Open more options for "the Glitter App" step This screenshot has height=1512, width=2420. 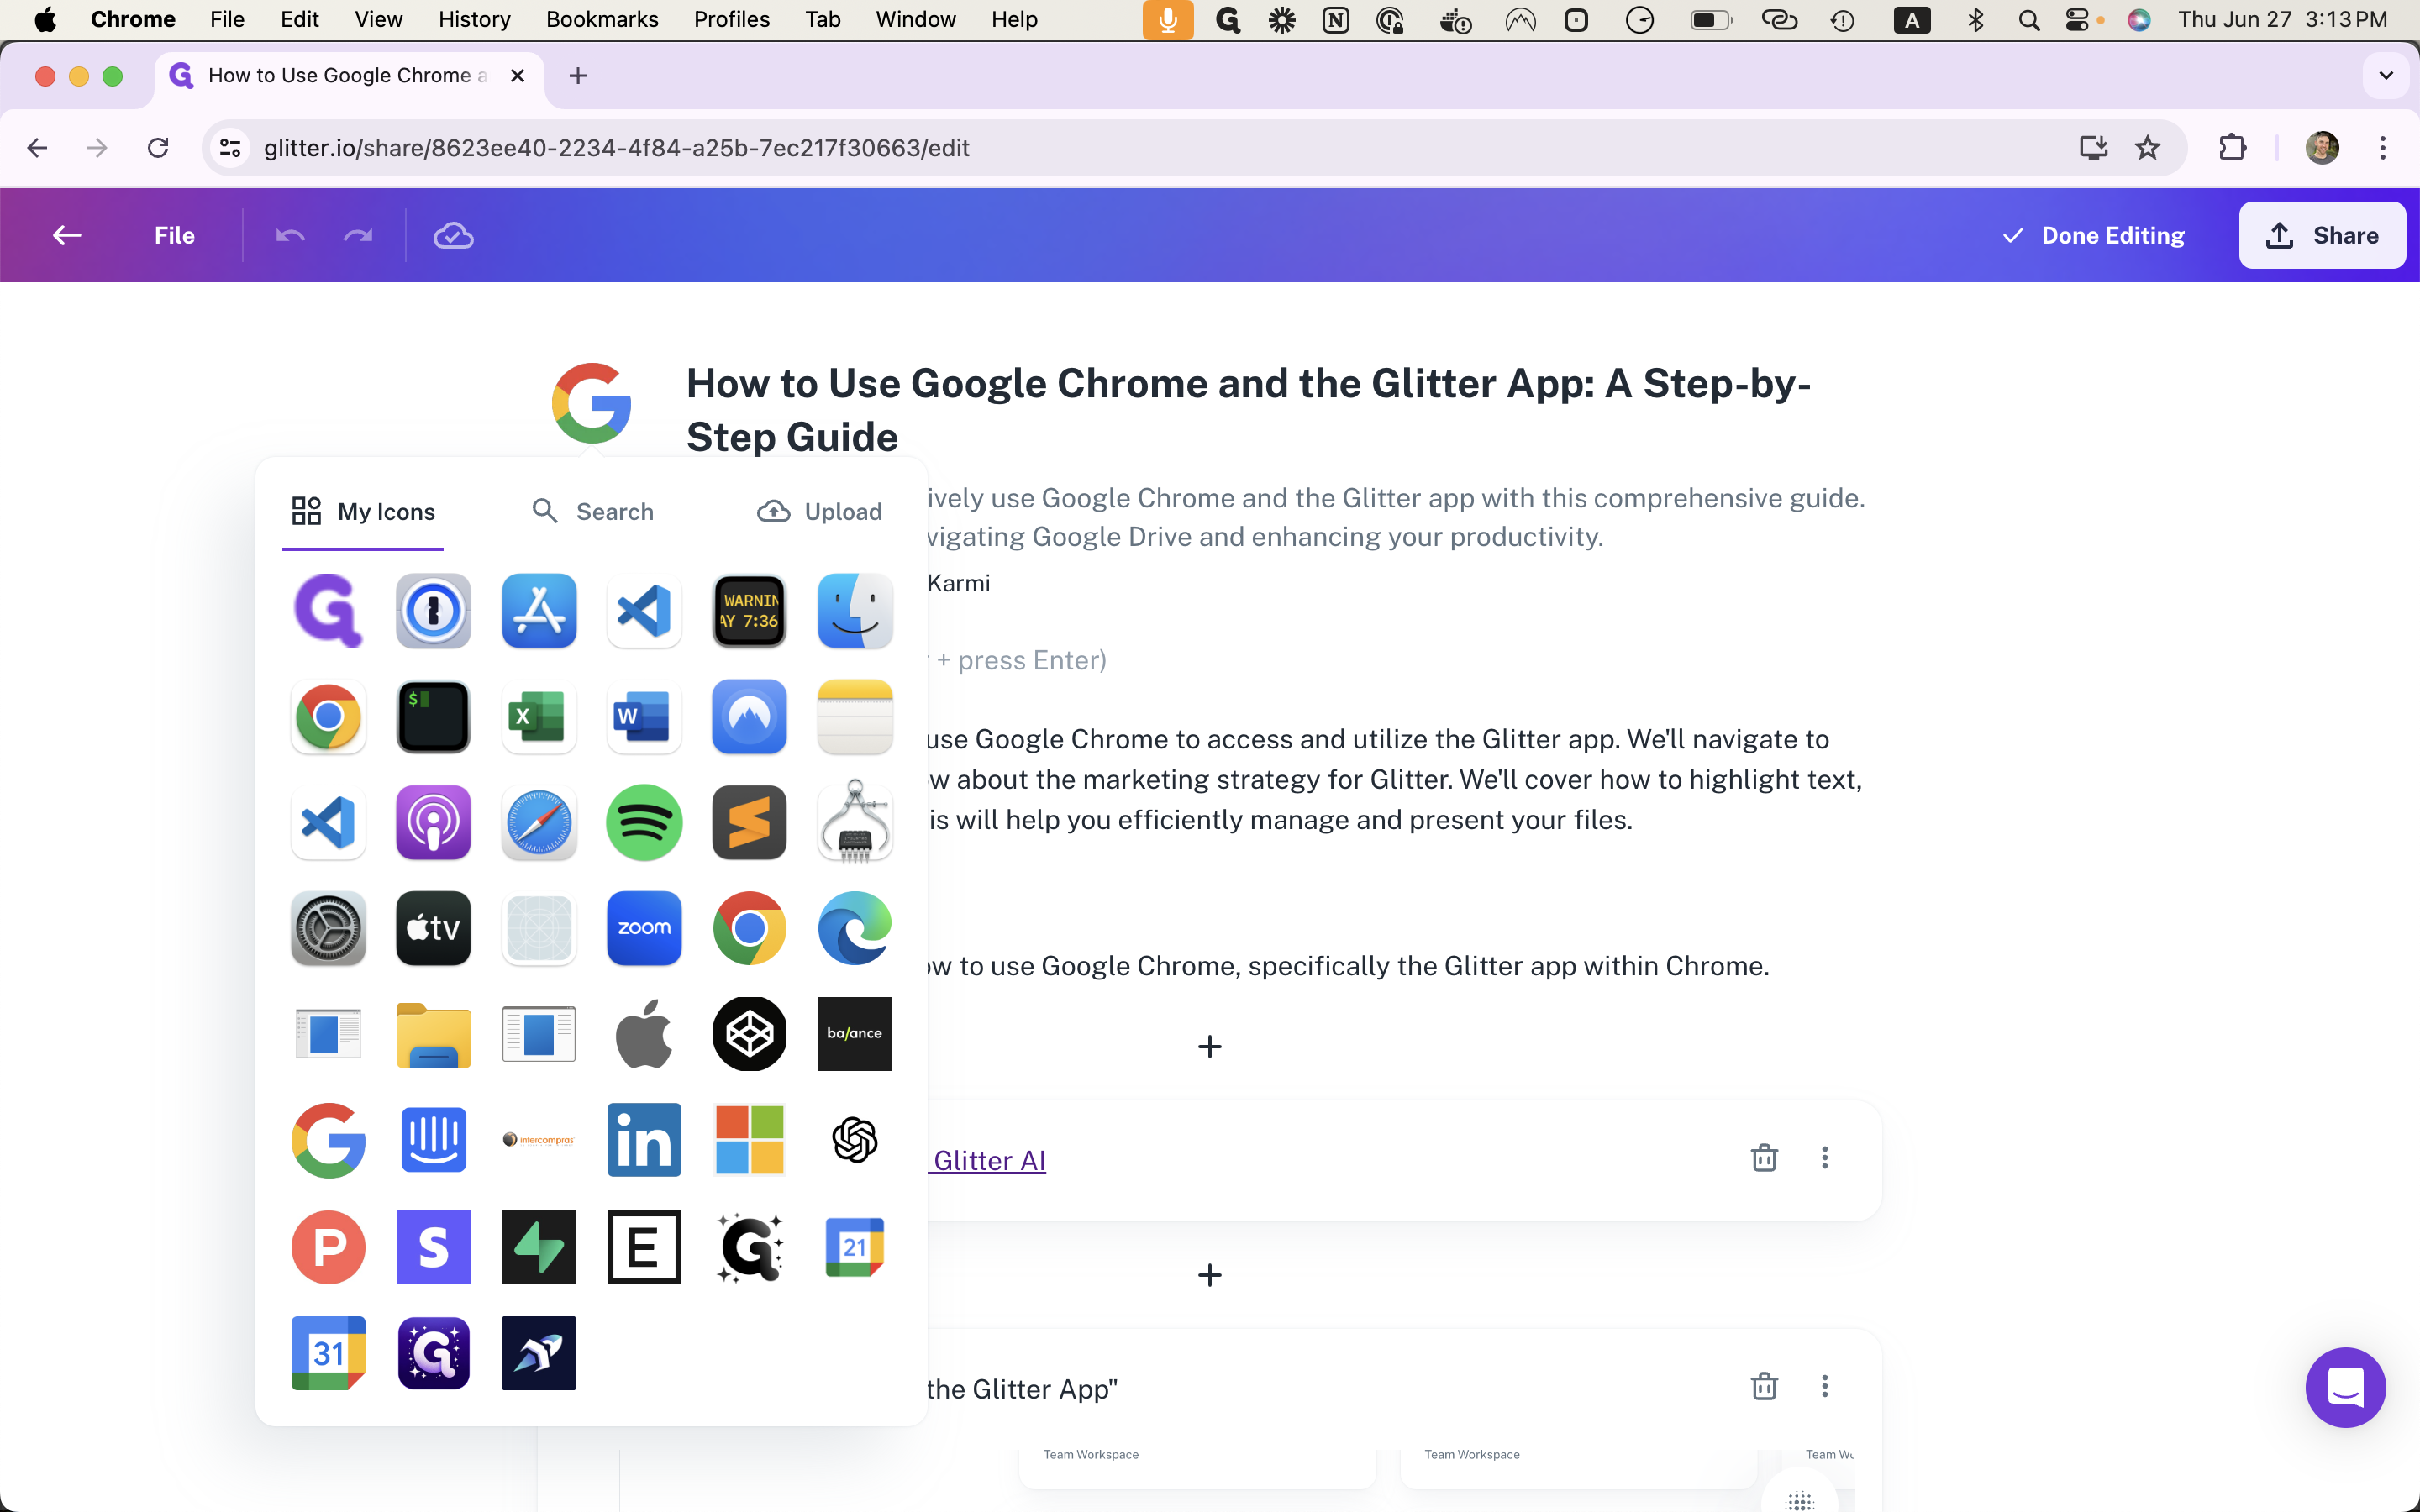(1824, 1386)
